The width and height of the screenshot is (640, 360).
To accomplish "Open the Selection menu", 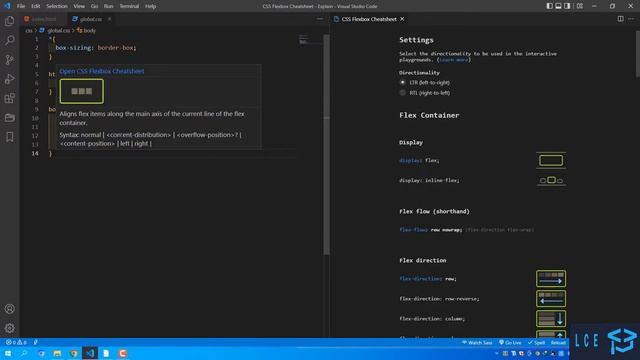I will pos(57,6).
